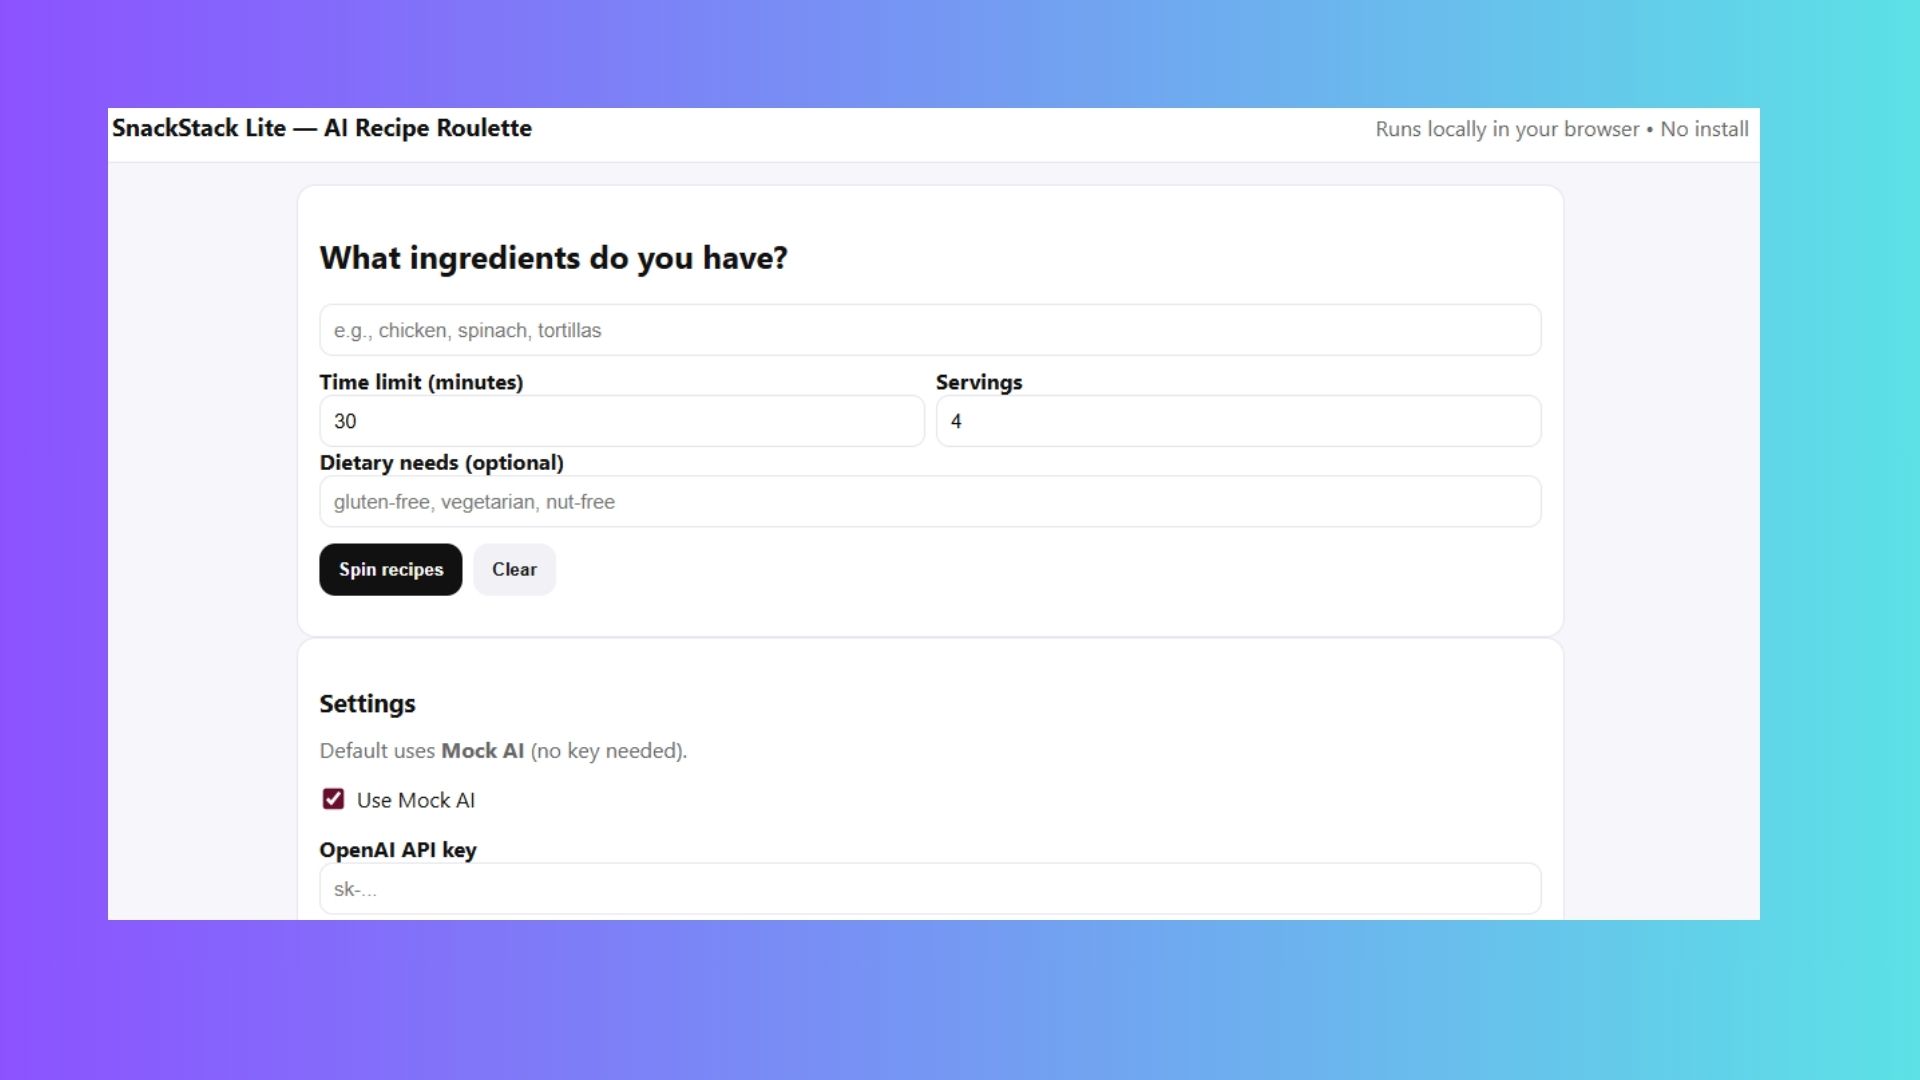Click the Use Mock AI label text

[416, 800]
